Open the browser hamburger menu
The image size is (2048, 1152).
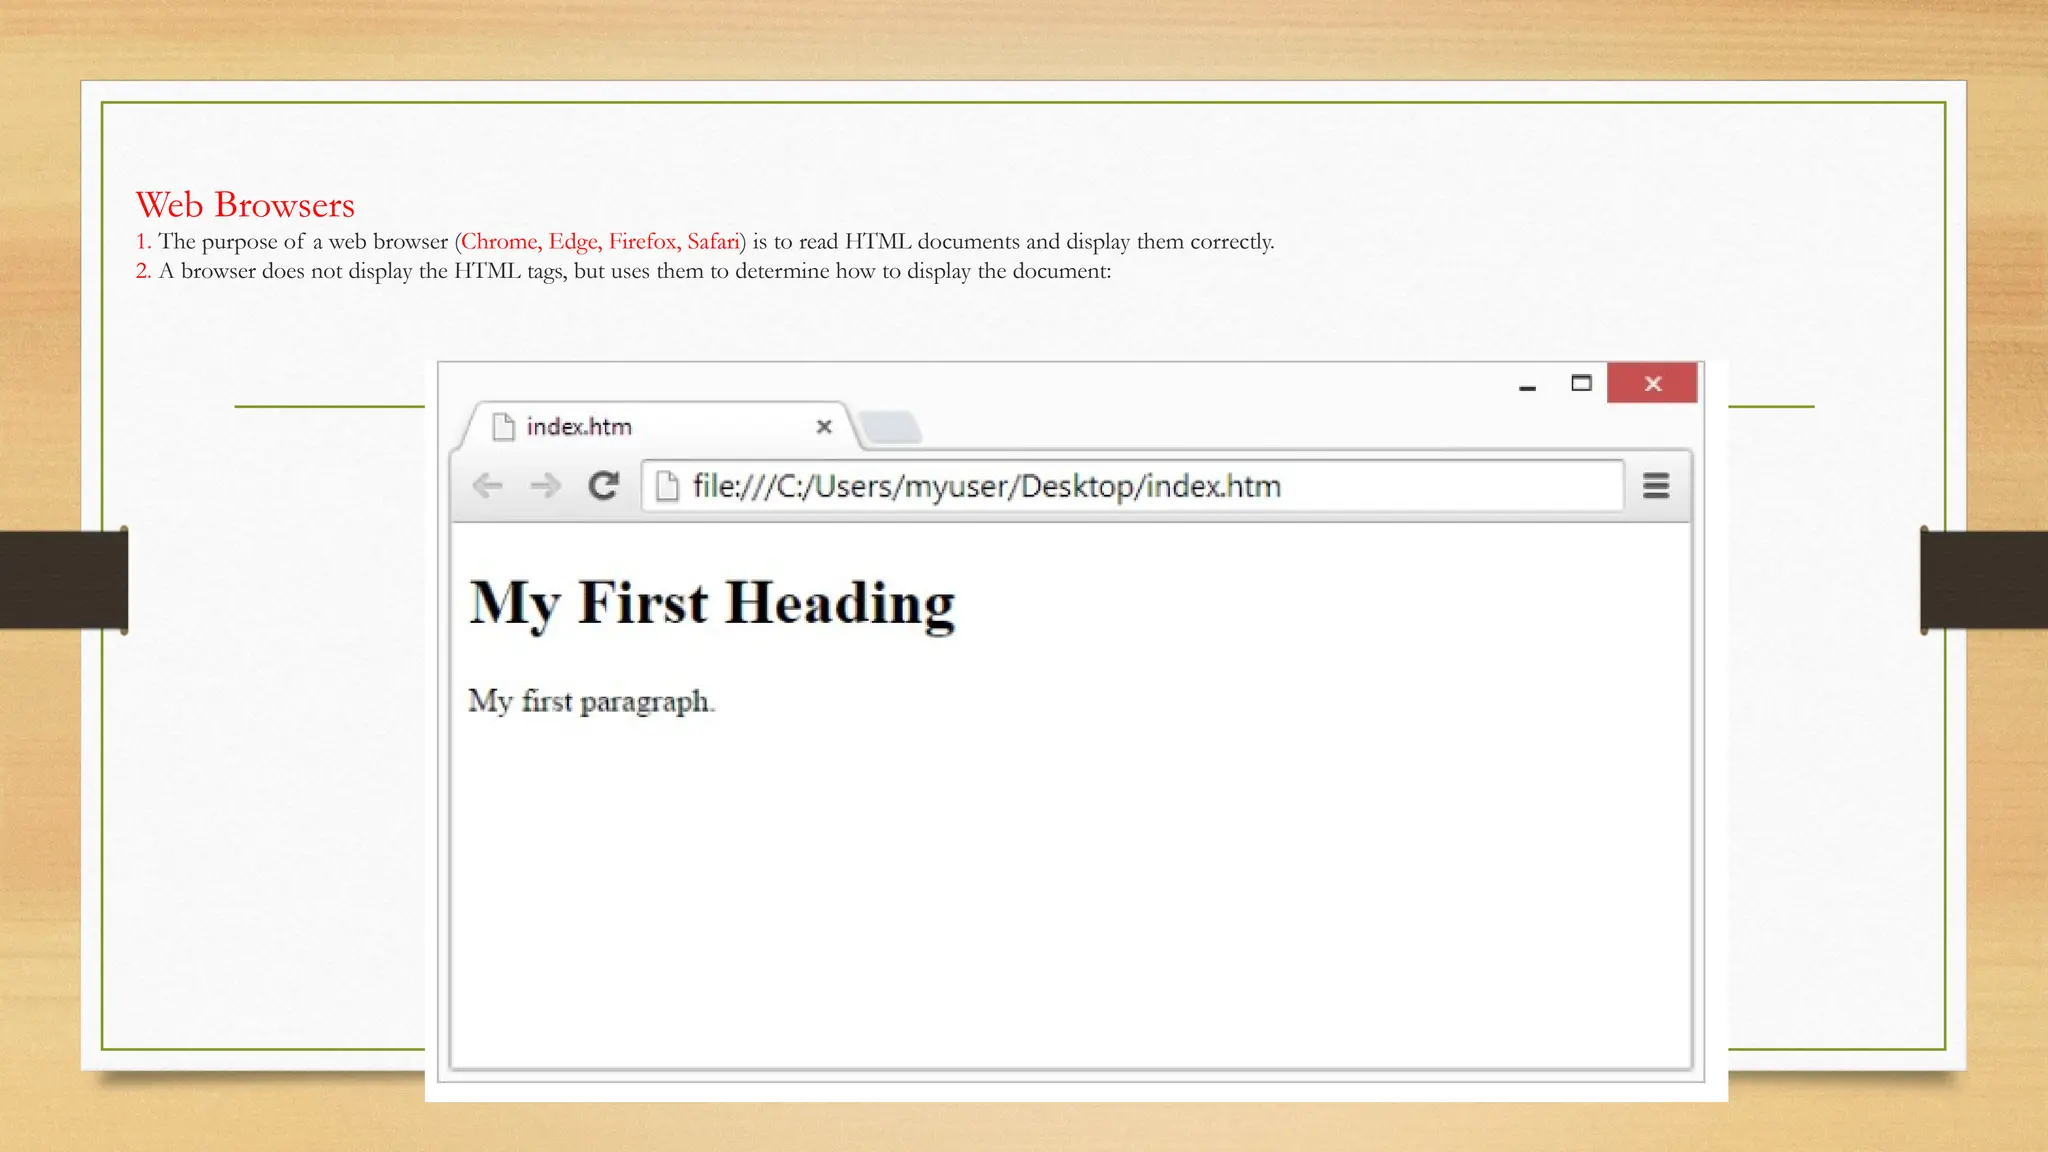(1656, 486)
